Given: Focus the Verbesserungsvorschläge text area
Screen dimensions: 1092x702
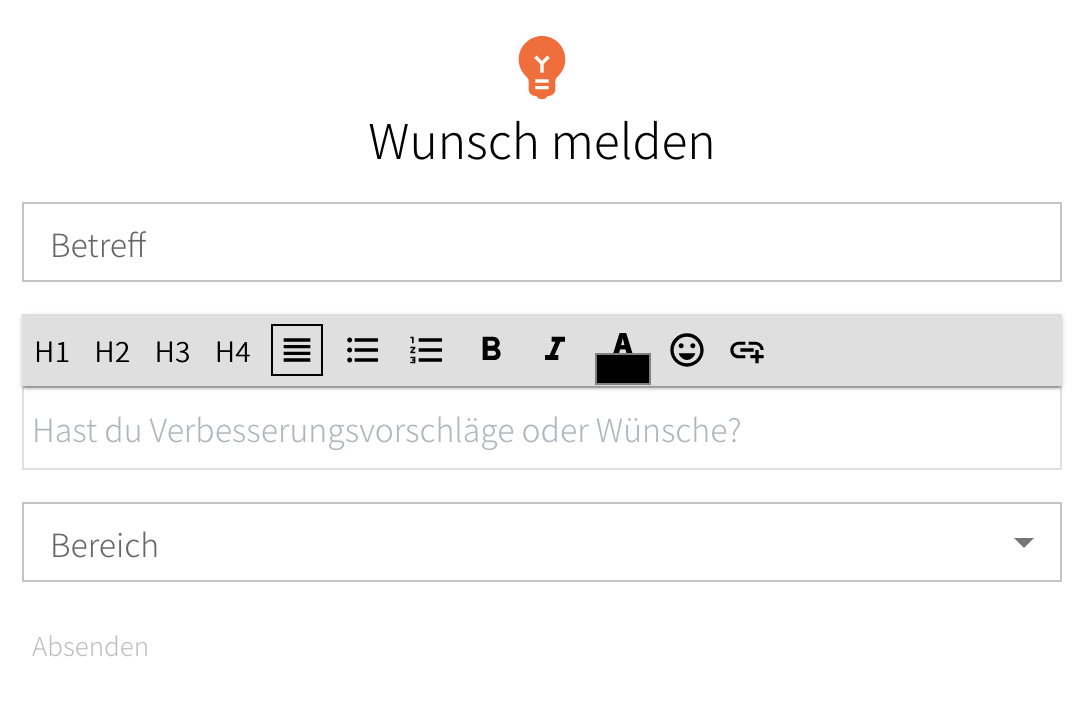Looking at the screenshot, I should pos(541,429).
